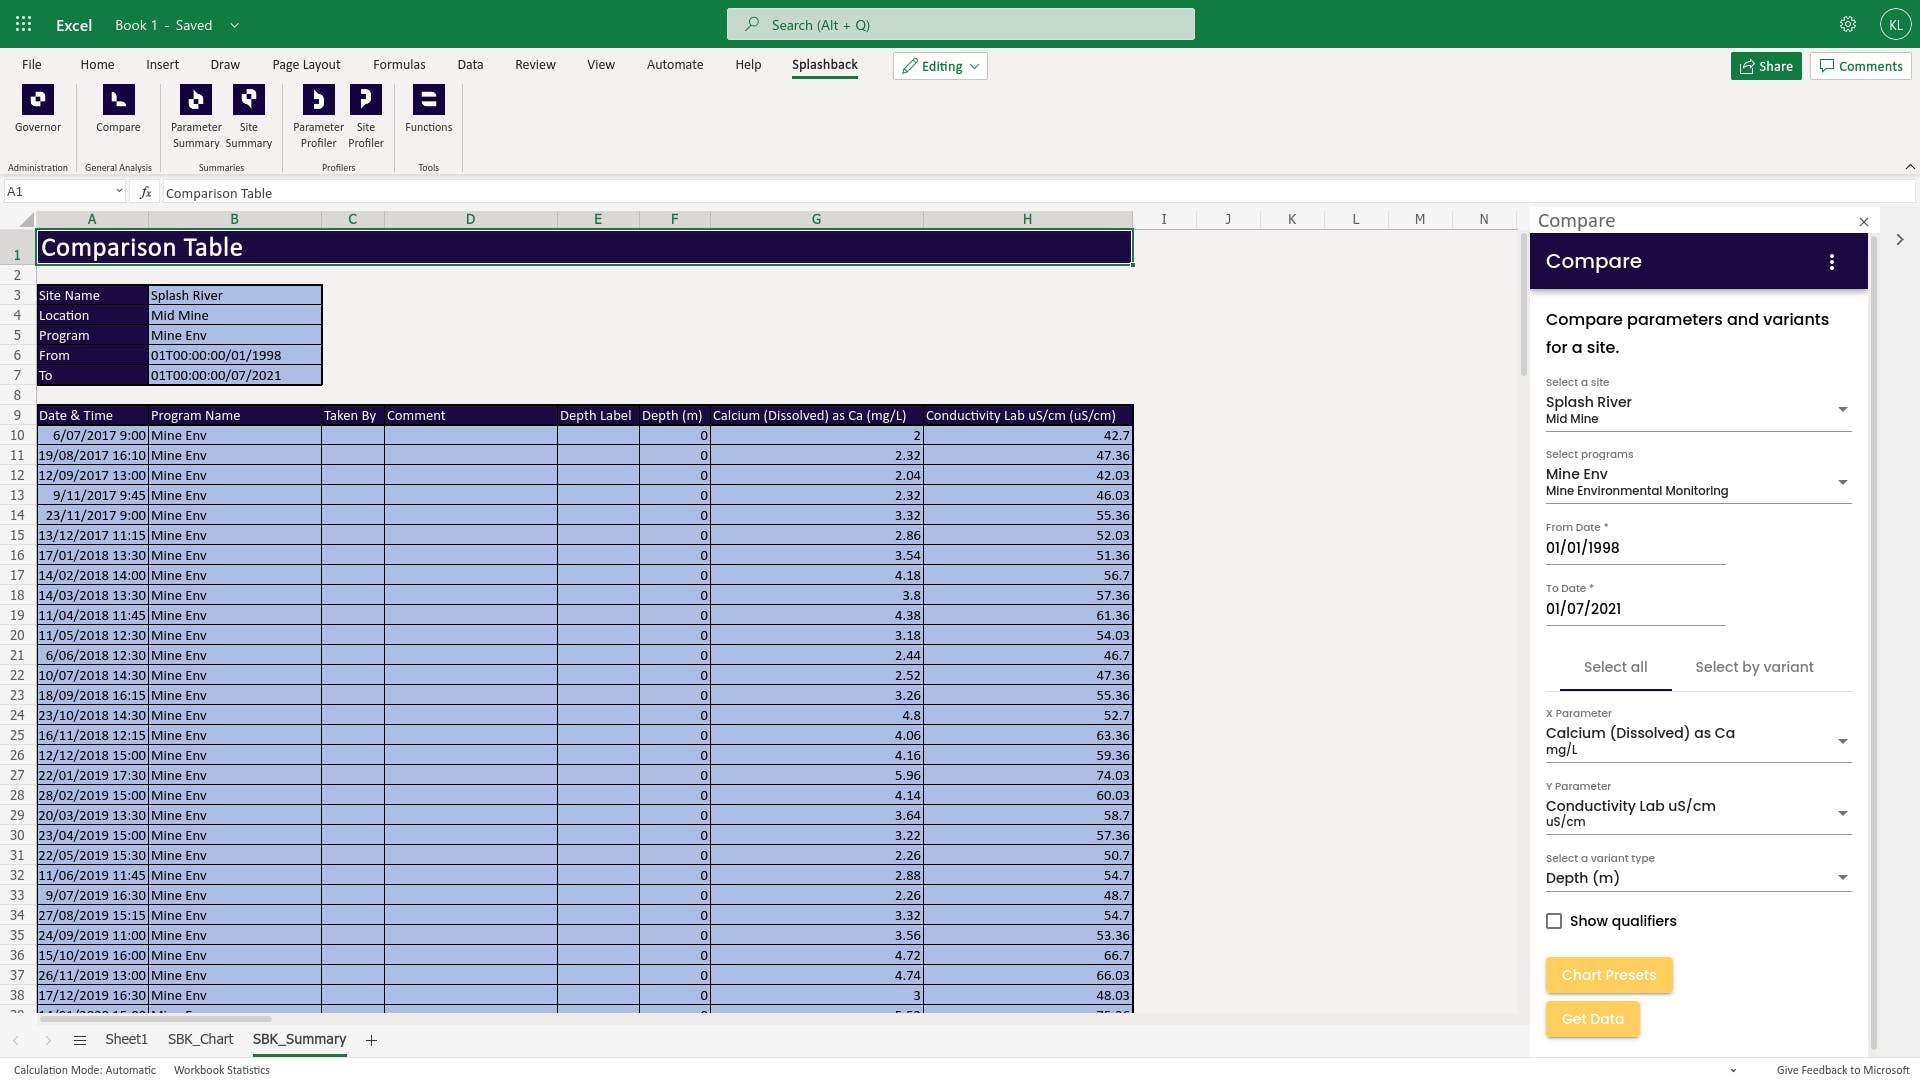Select the Splashback ribbon tab

825,65
